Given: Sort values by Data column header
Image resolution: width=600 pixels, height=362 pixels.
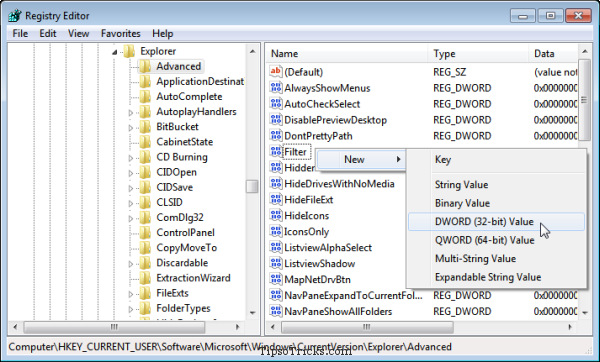Looking at the screenshot, I should (554, 54).
